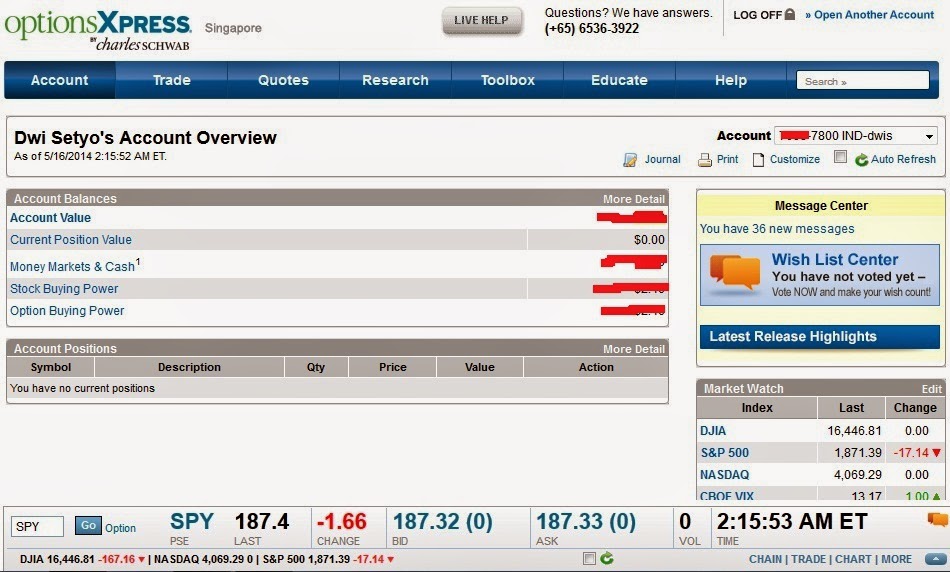Collapse the quote bar with the blue arrow button
950x572 pixels.
(x=936, y=559)
